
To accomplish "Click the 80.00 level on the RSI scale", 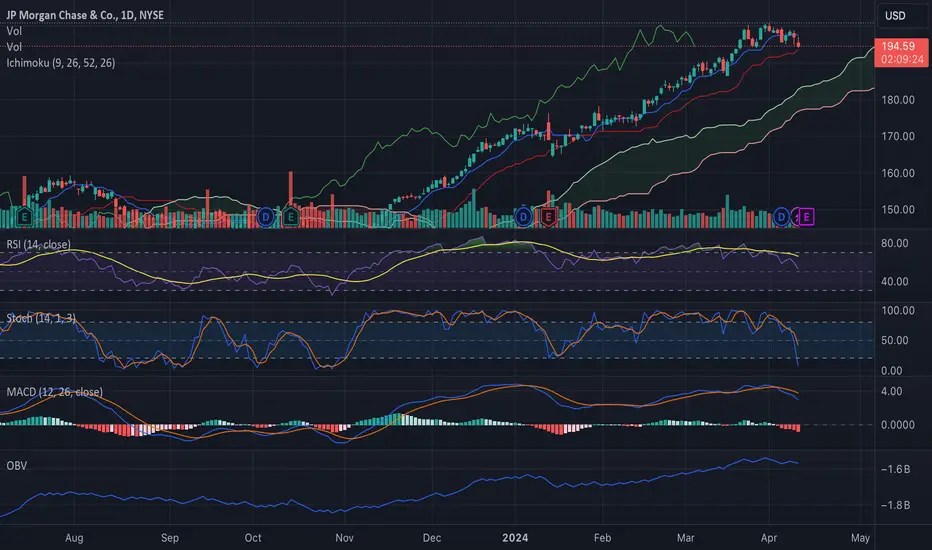I will pos(895,243).
